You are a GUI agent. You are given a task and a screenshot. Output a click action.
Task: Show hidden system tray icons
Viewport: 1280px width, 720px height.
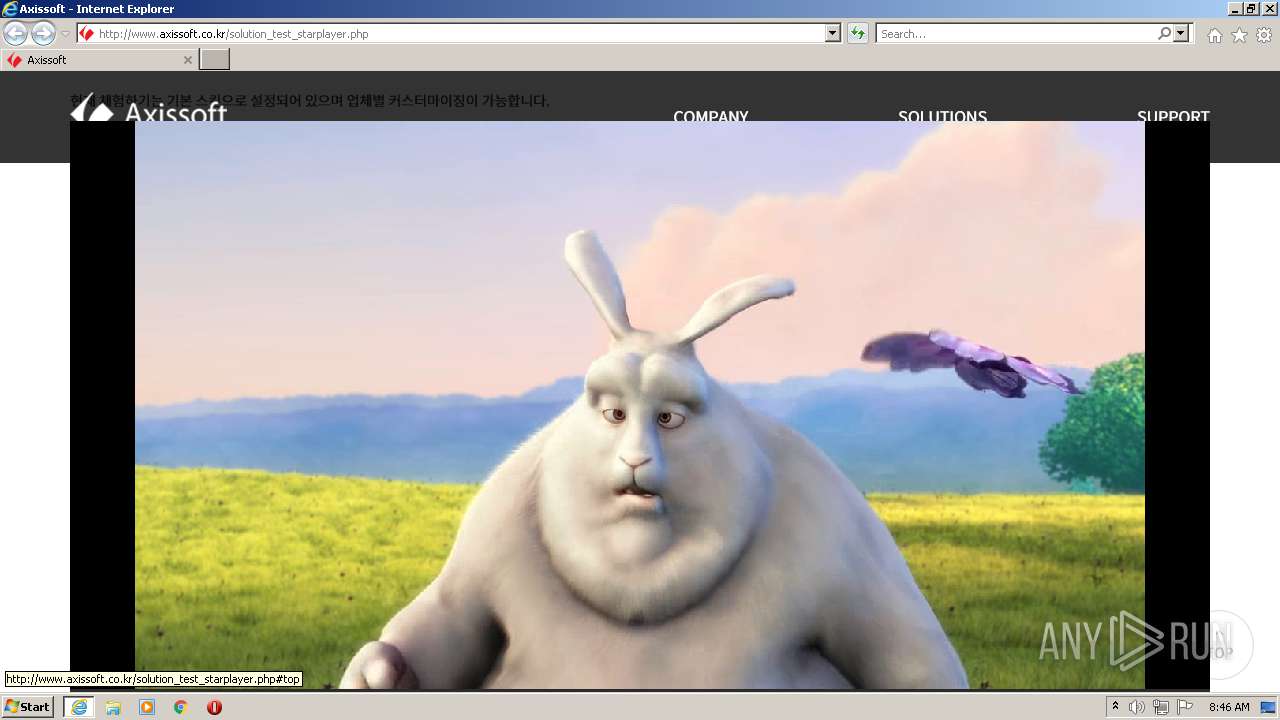point(1116,707)
